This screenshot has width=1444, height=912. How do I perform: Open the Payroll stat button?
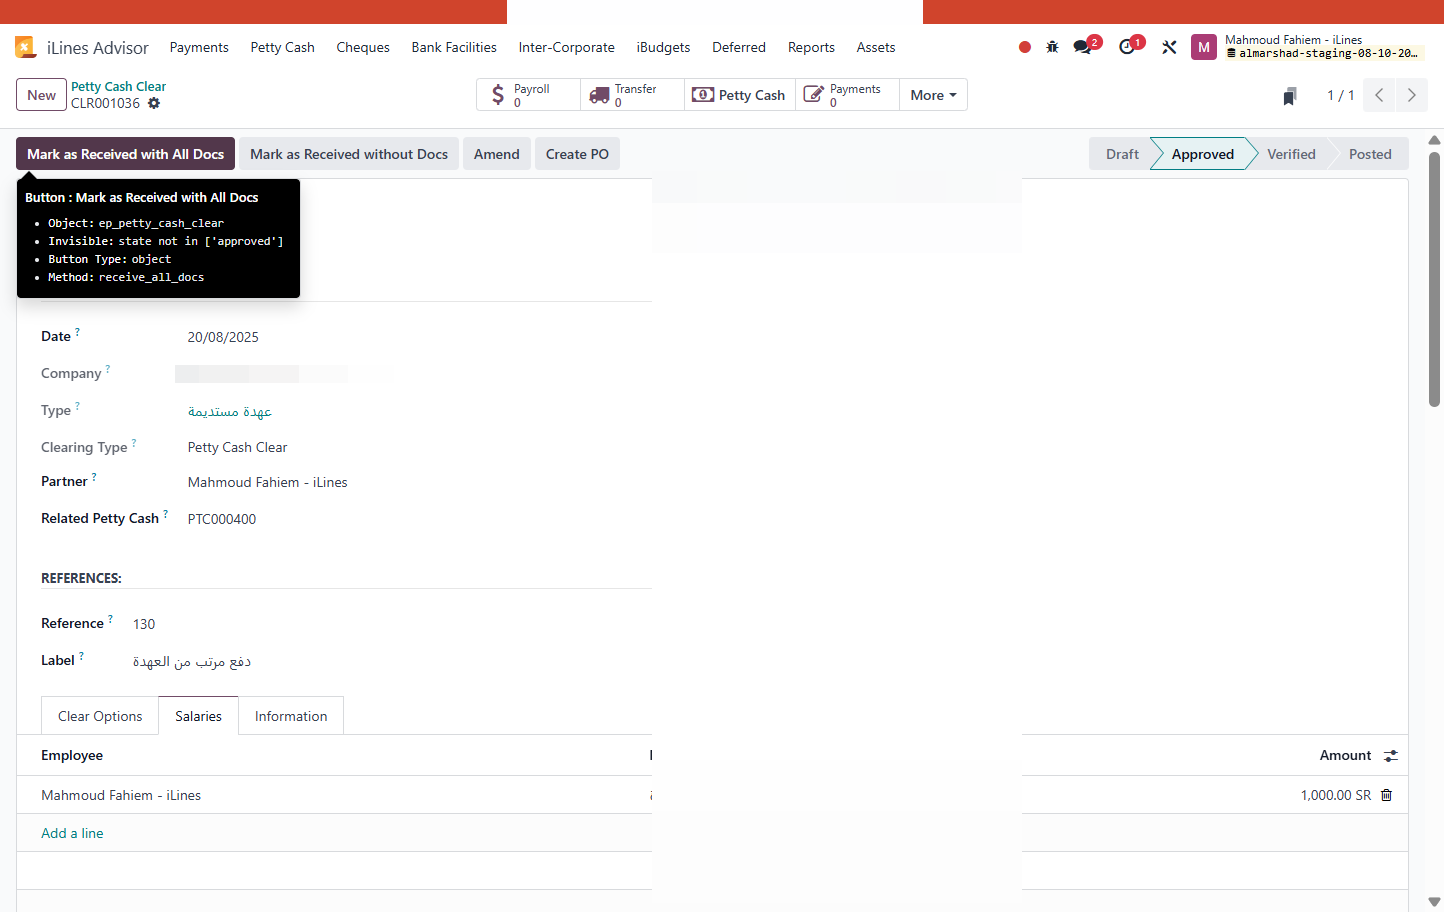pos(529,95)
